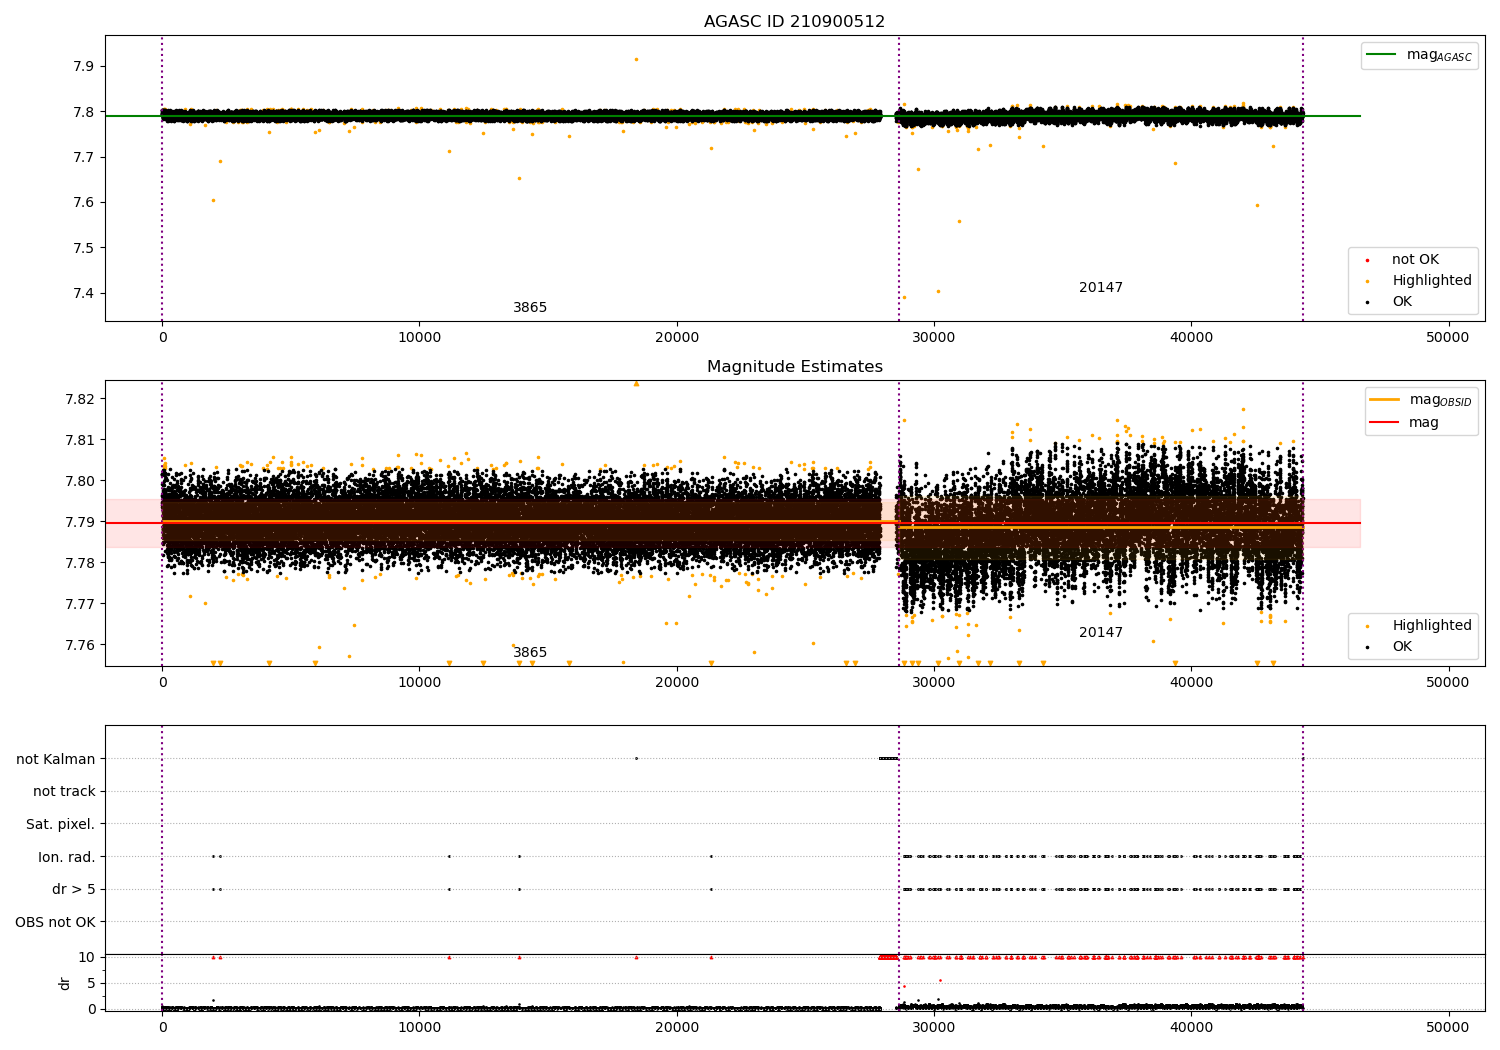Select the mag AGASC legend entry in top plot
The width and height of the screenshot is (1500, 1050).
click(1419, 55)
